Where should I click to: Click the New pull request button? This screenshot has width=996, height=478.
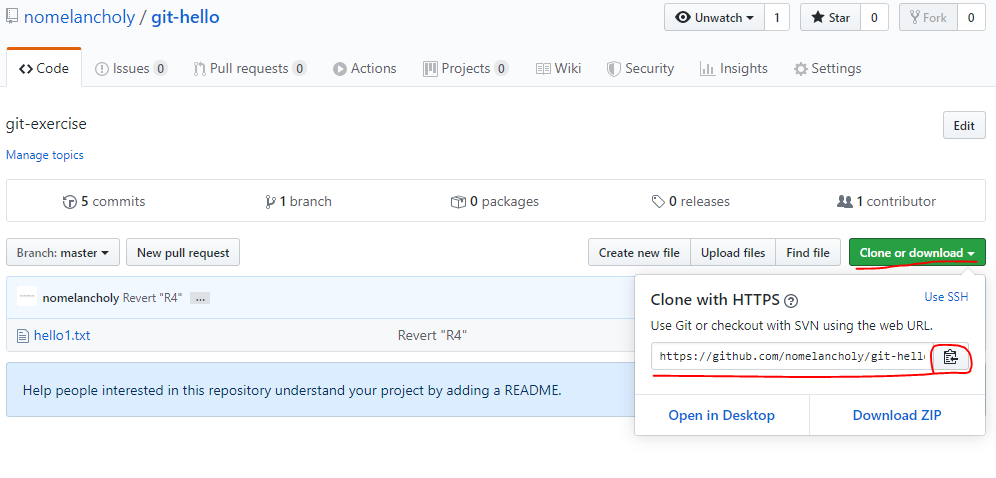coord(183,253)
